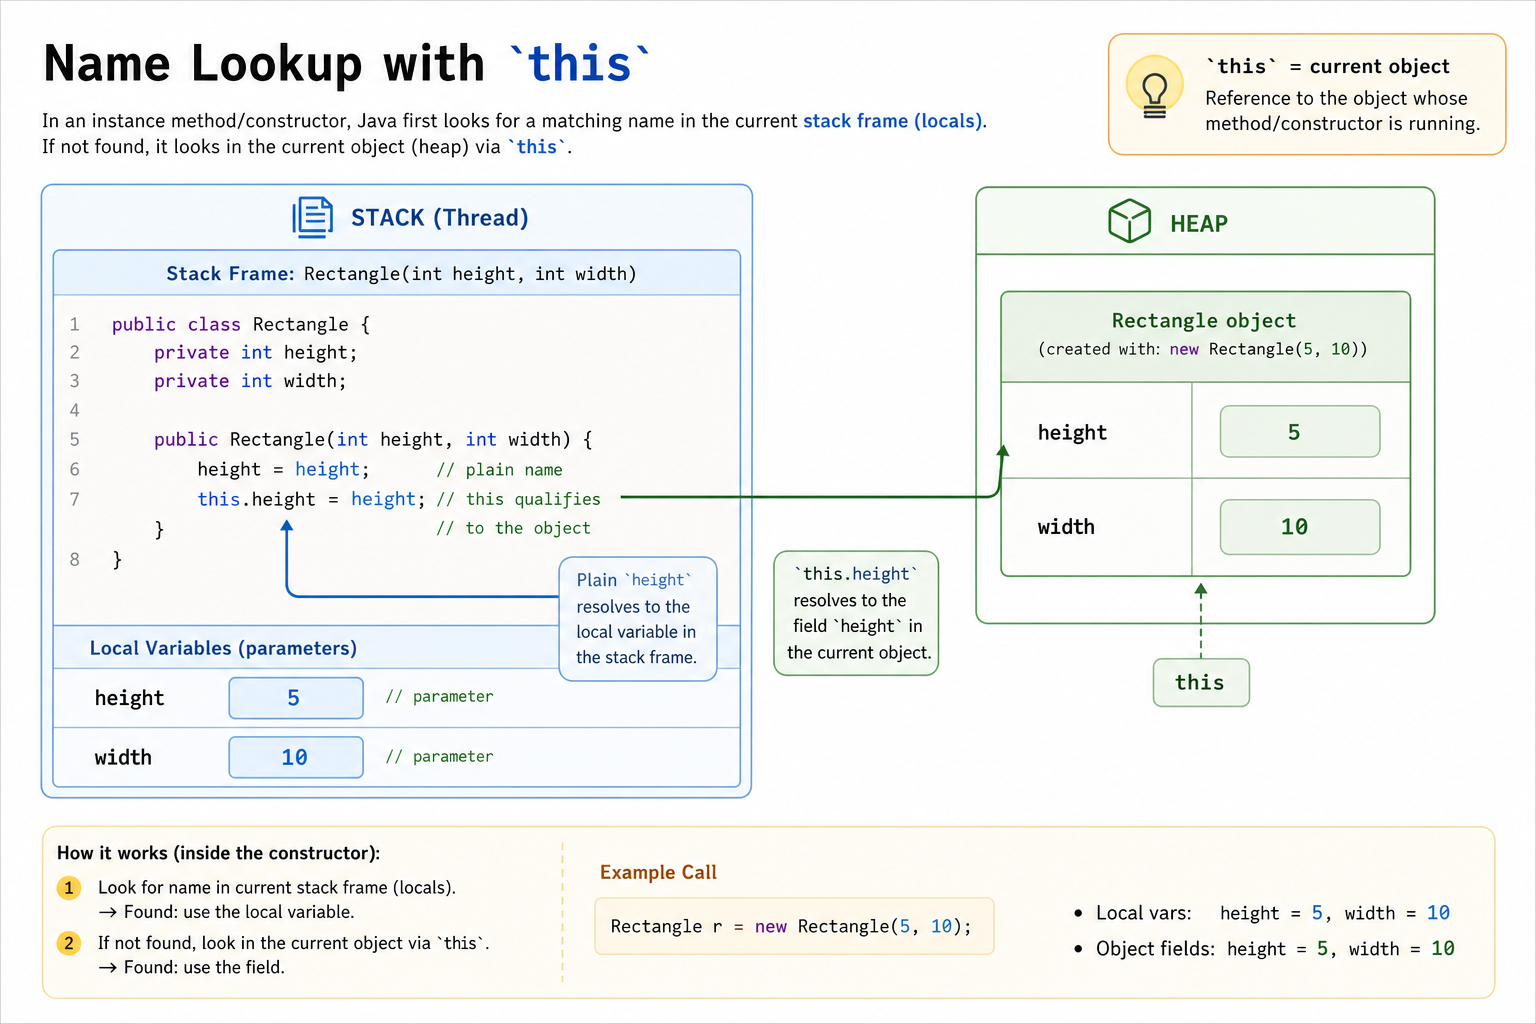Click the "Name Lookup with `this`" title

coord(347,64)
